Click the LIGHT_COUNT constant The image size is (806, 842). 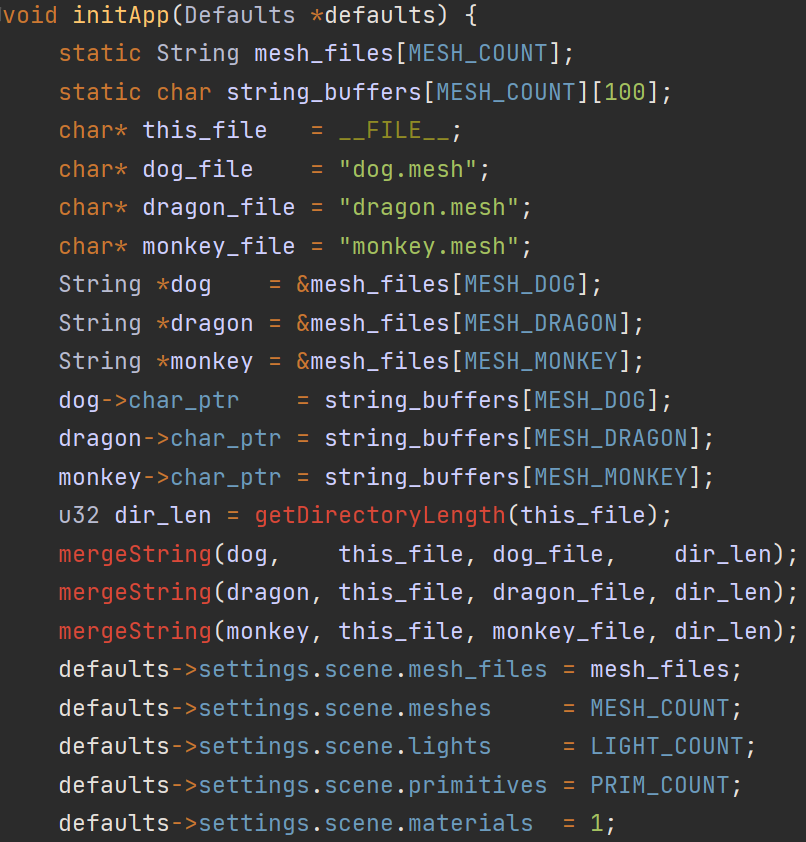coord(666,746)
